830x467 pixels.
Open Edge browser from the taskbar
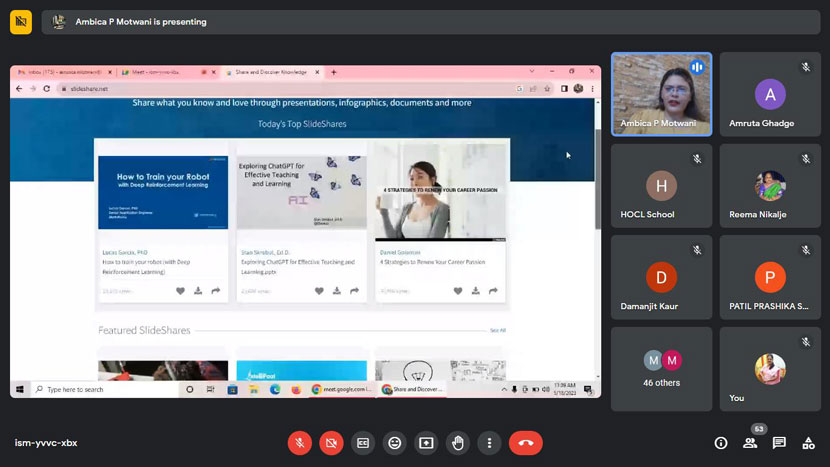(275, 390)
